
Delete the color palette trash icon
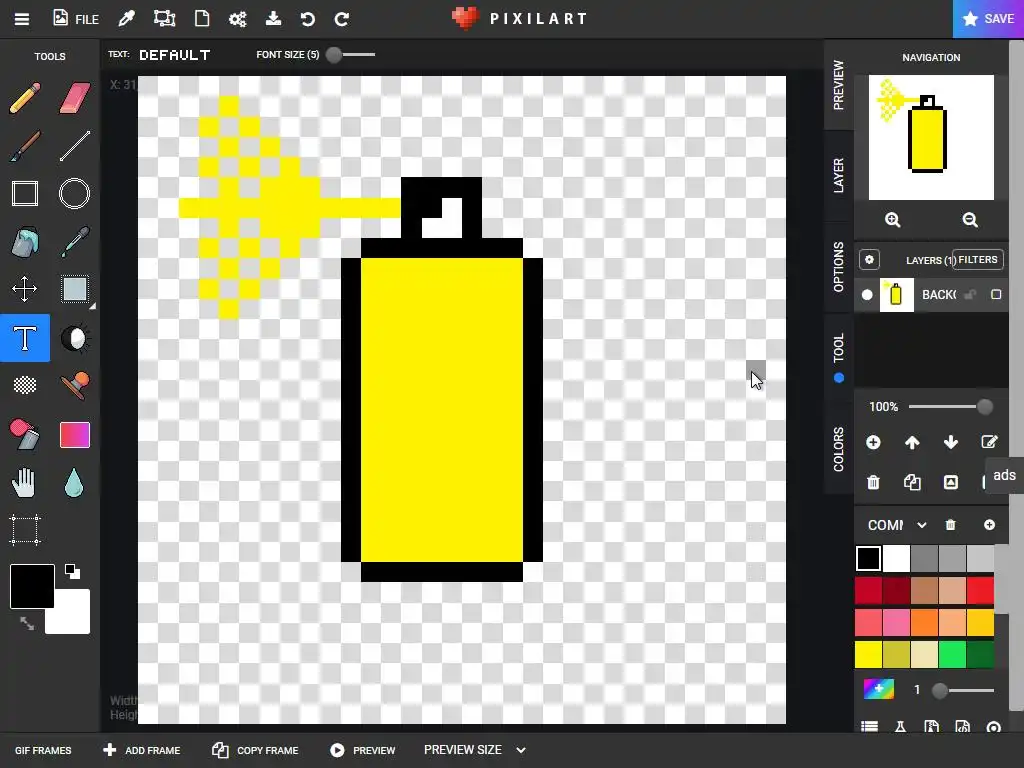click(x=951, y=525)
